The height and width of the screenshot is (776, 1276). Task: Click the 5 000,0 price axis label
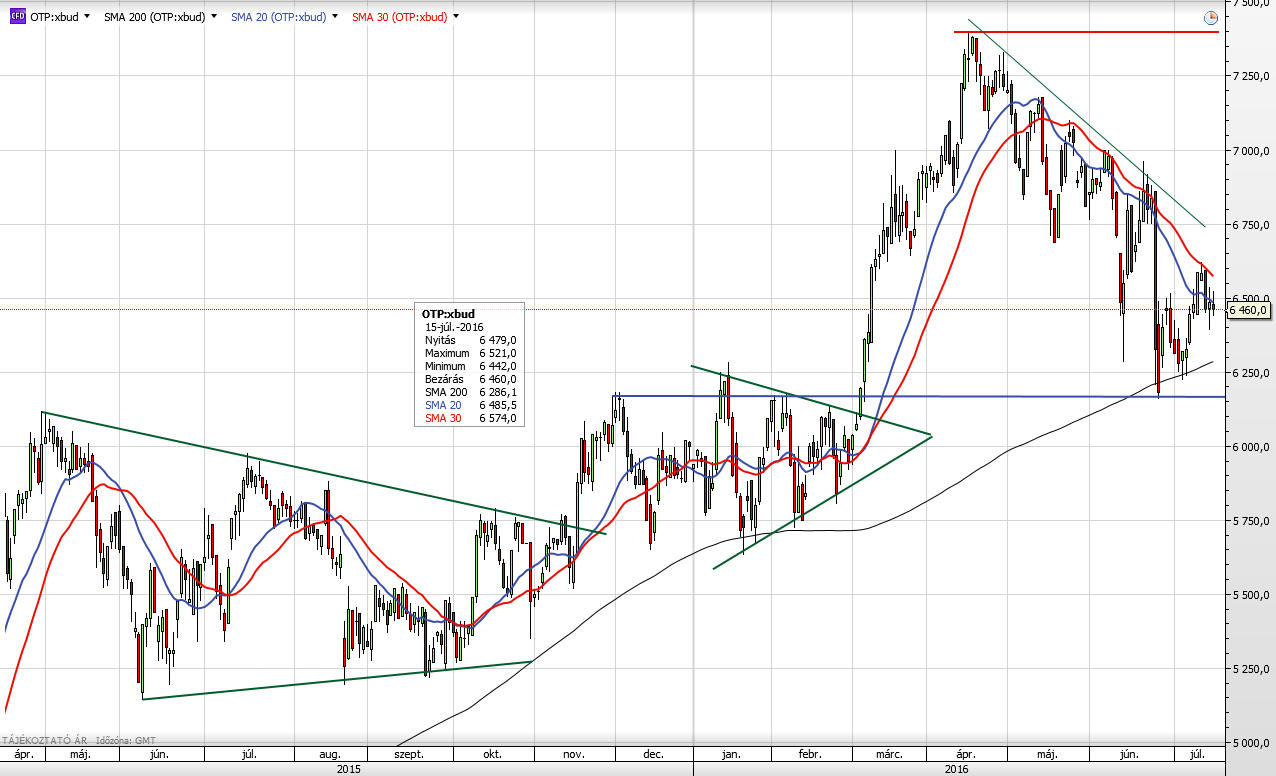point(1250,743)
